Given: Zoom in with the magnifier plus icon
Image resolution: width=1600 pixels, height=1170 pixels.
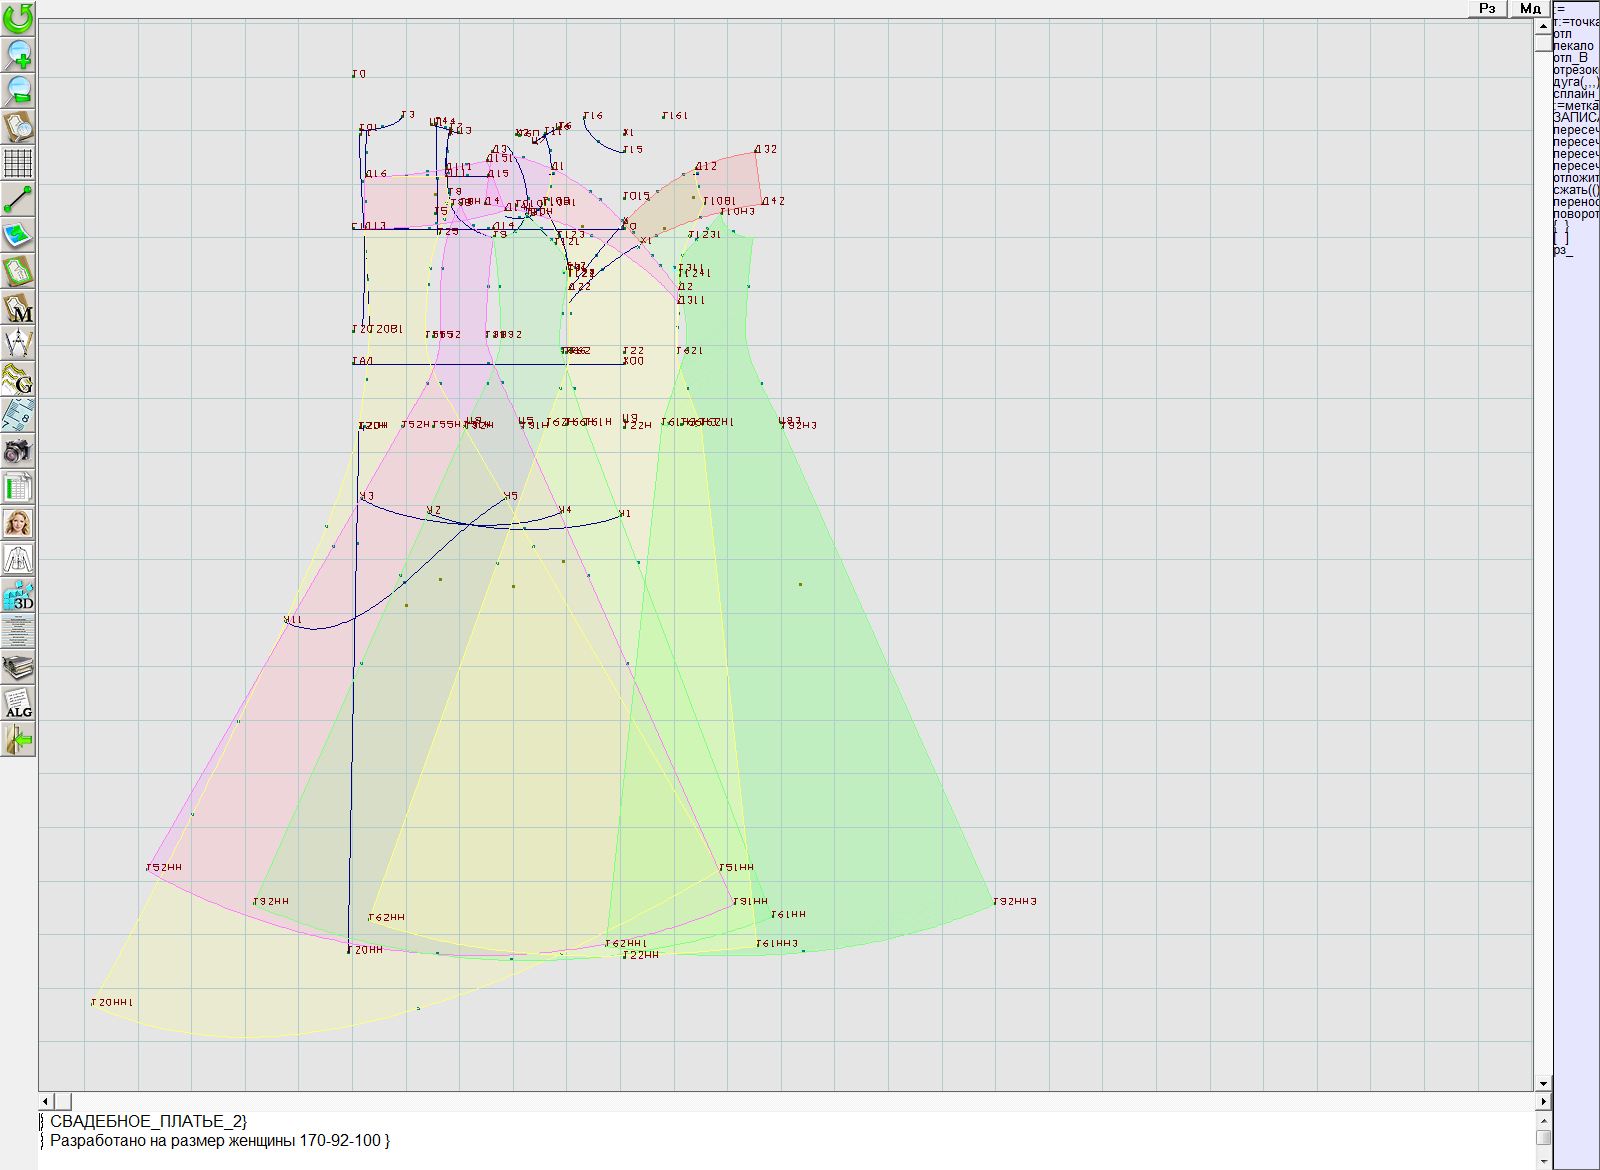Looking at the screenshot, I should coord(18,54).
